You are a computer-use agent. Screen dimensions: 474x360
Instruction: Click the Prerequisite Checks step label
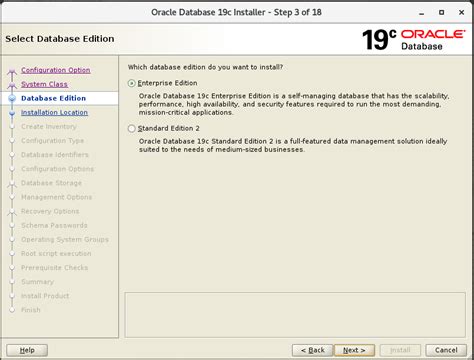54,268
